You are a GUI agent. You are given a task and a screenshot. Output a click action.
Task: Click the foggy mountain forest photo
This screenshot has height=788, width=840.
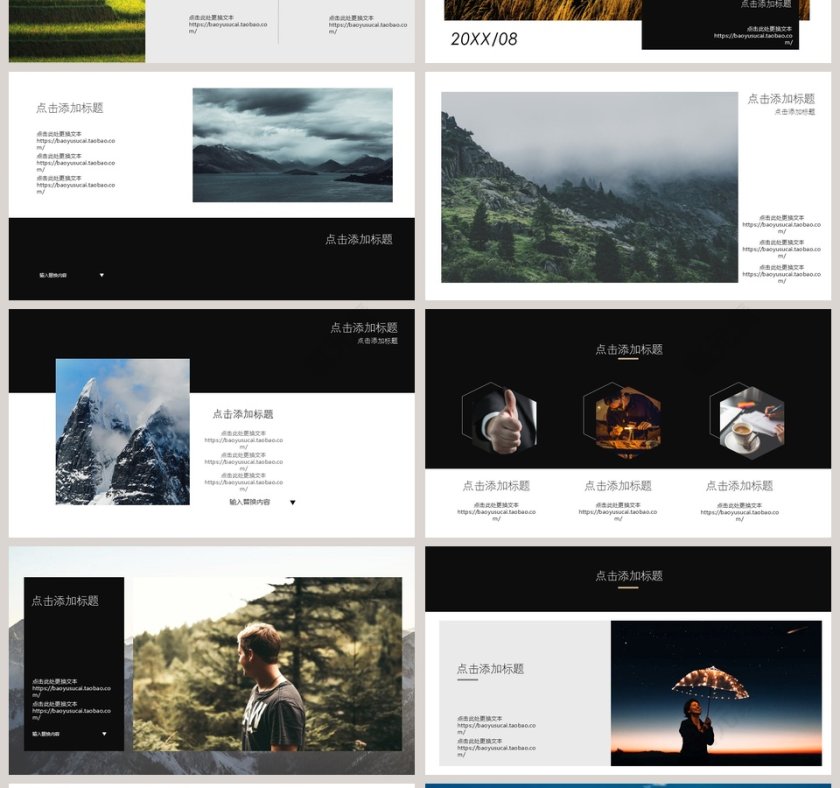589,187
